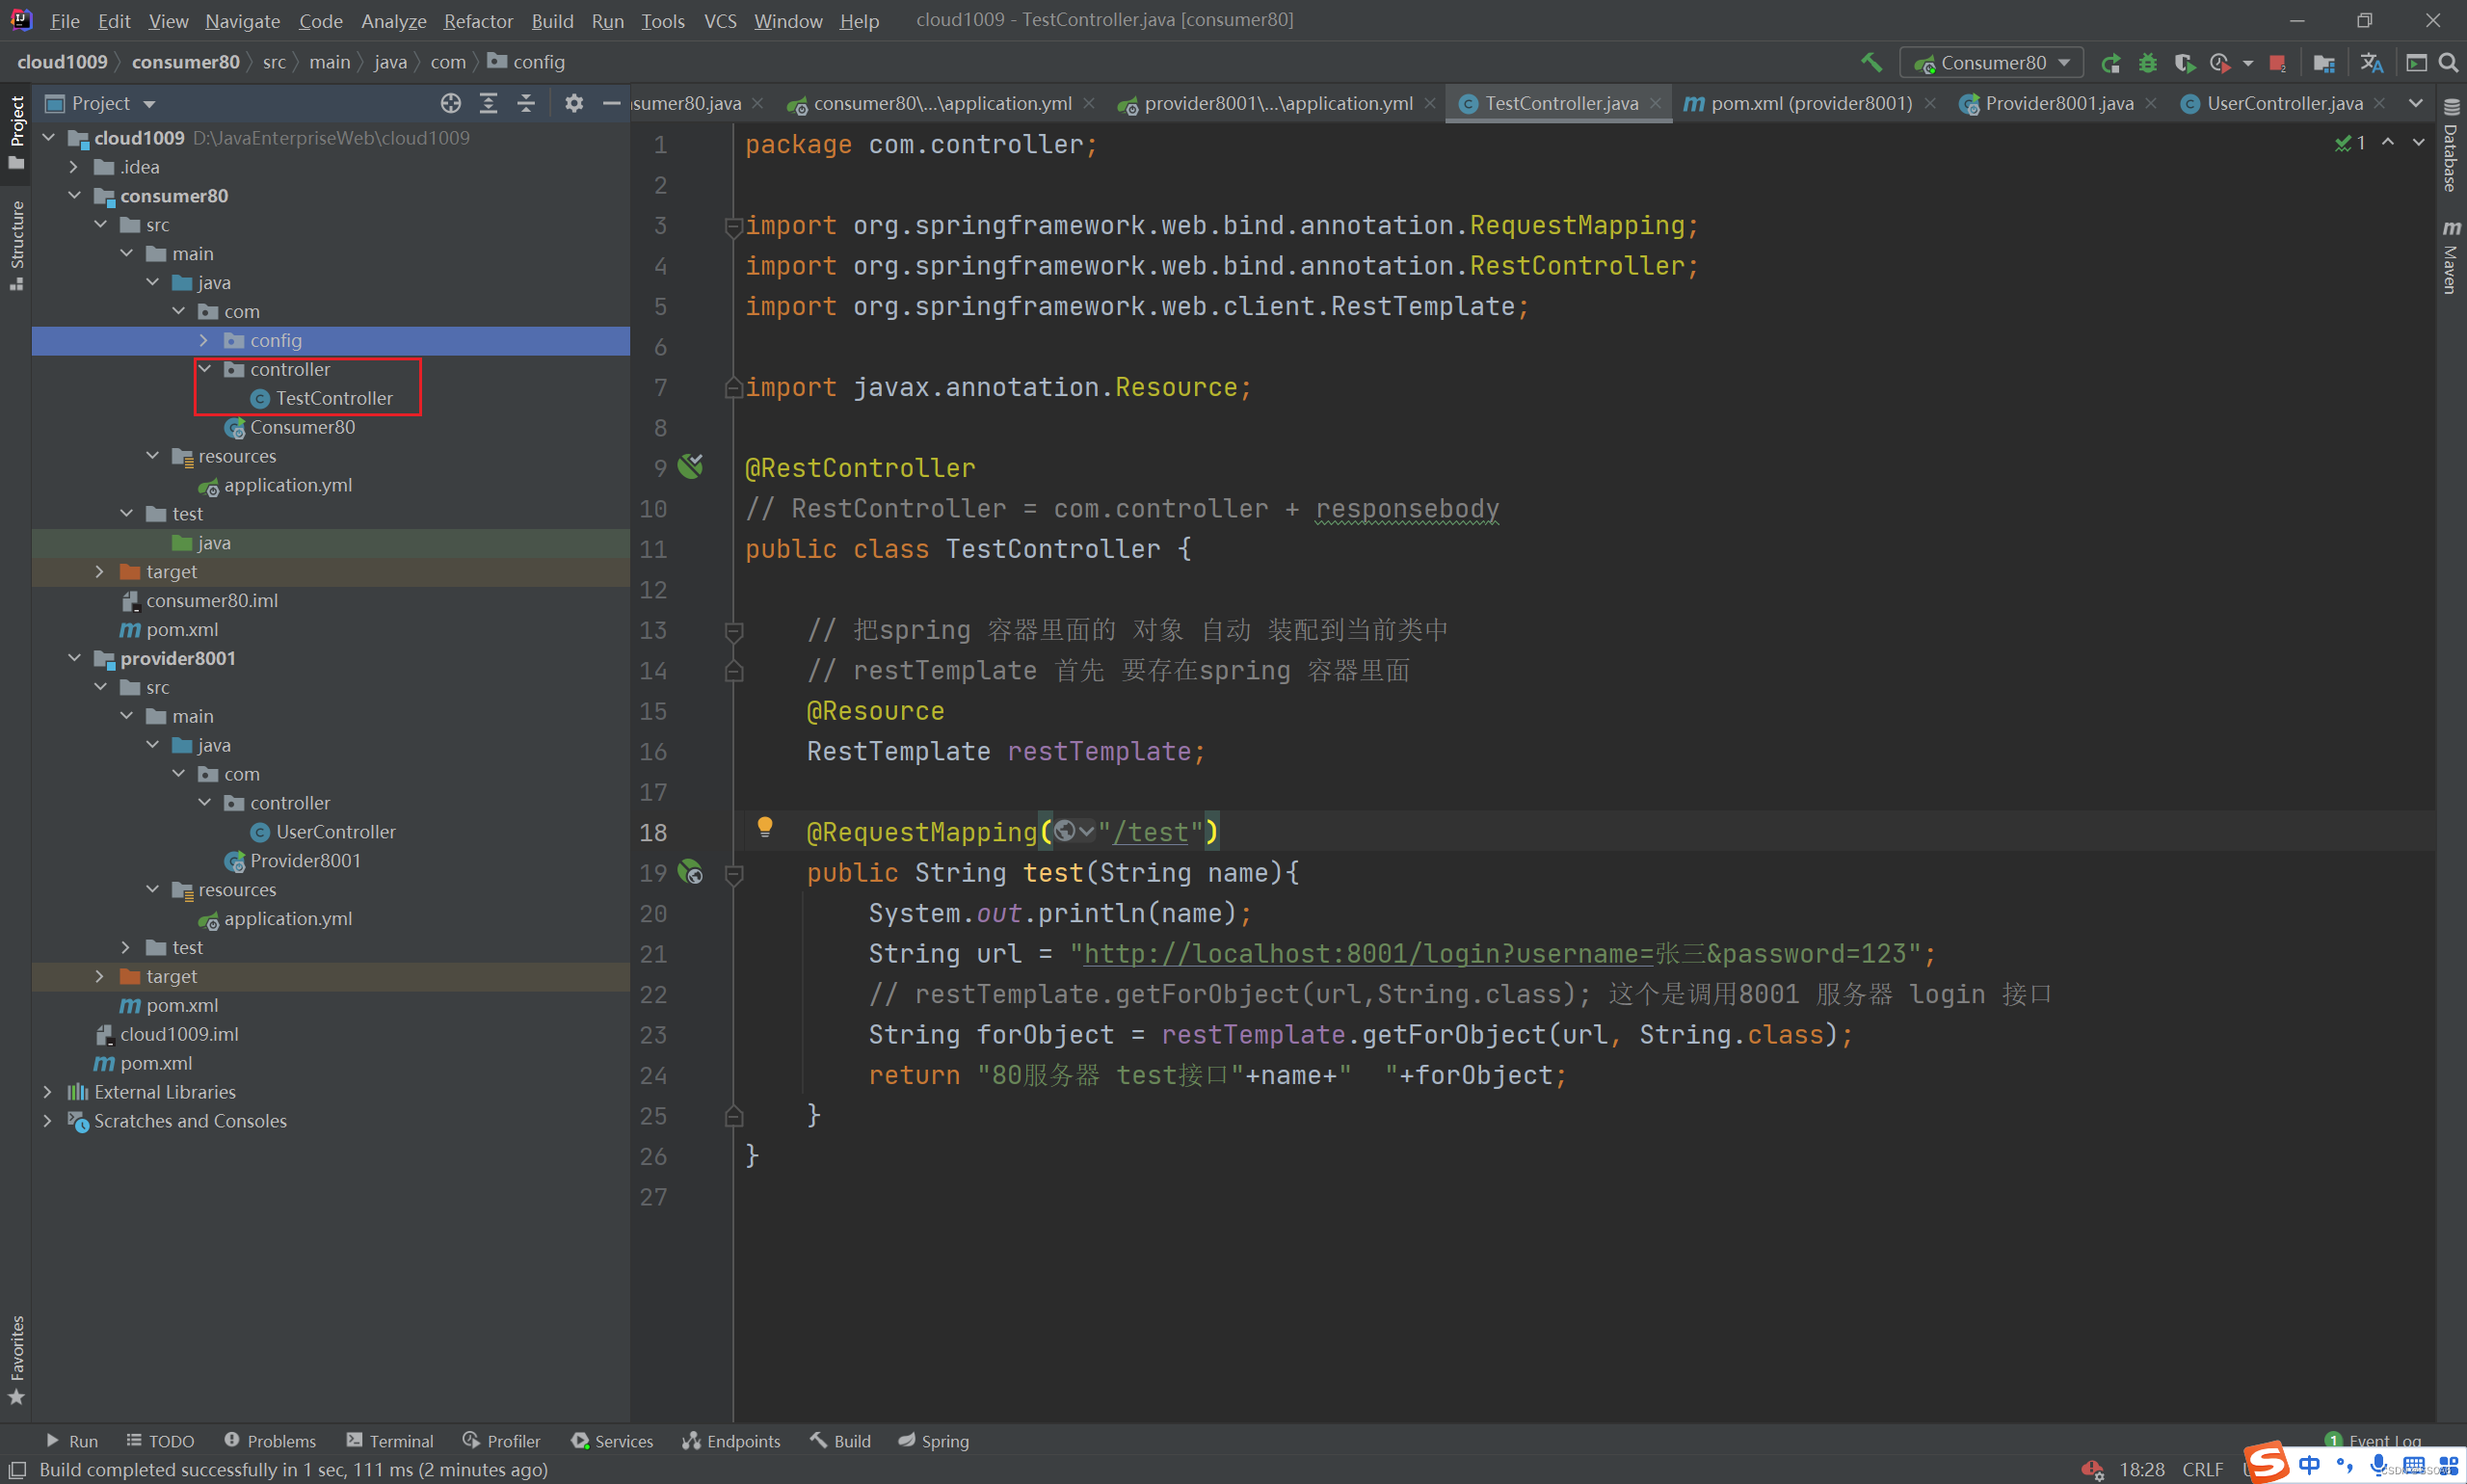This screenshot has height=1484, width=2467.
Task: Open Search Everywhere magnifier icon
Action: tap(2448, 63)
